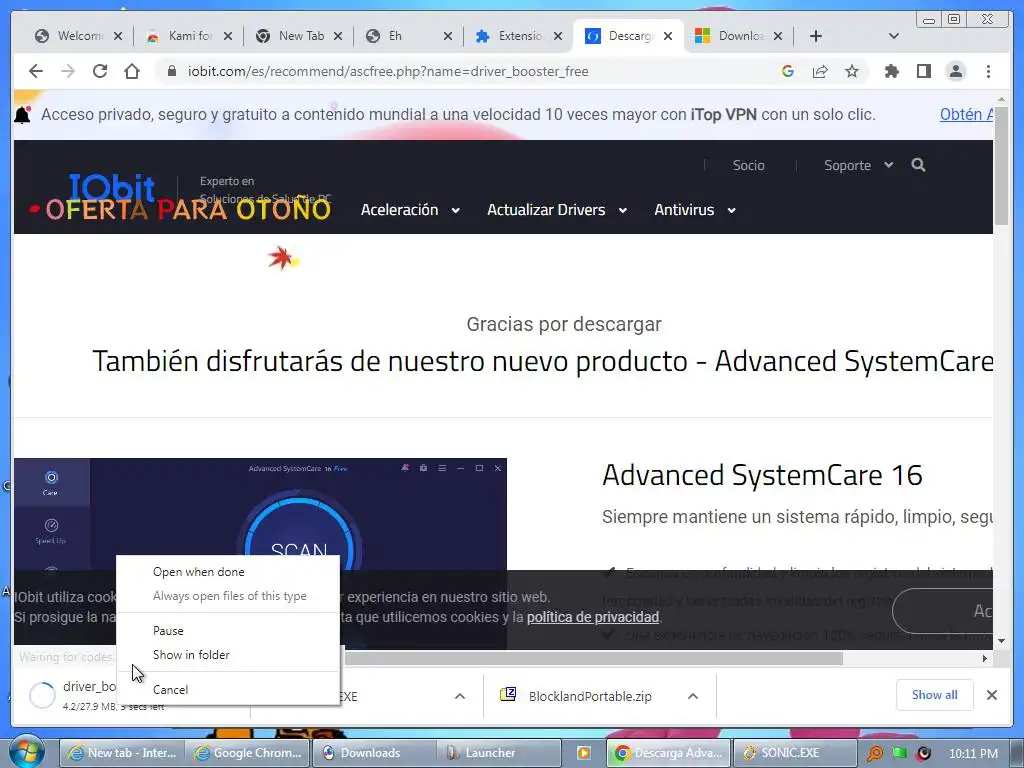The image size is (1024, 768).
Task: Toggle the browser side panel
Action: tap(923, 71)
